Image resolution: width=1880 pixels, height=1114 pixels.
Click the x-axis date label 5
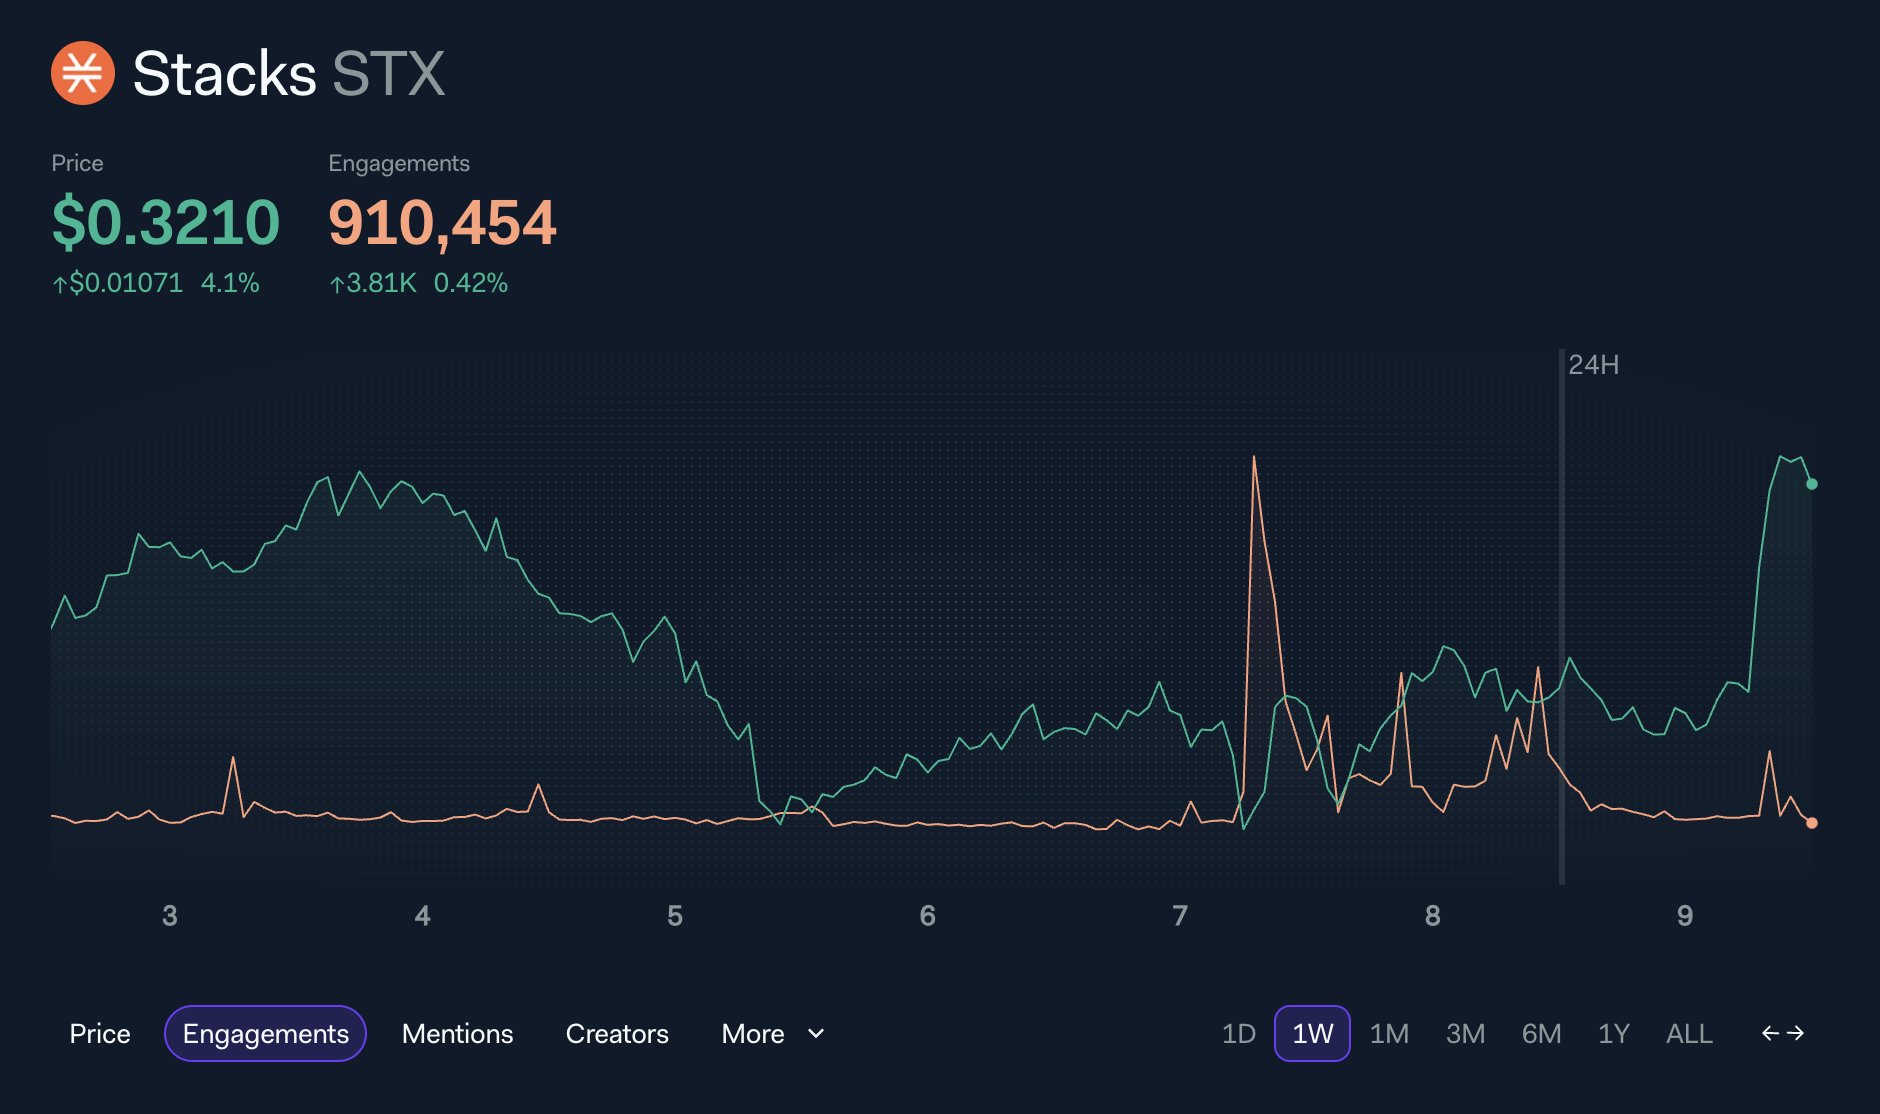point(675,916)
